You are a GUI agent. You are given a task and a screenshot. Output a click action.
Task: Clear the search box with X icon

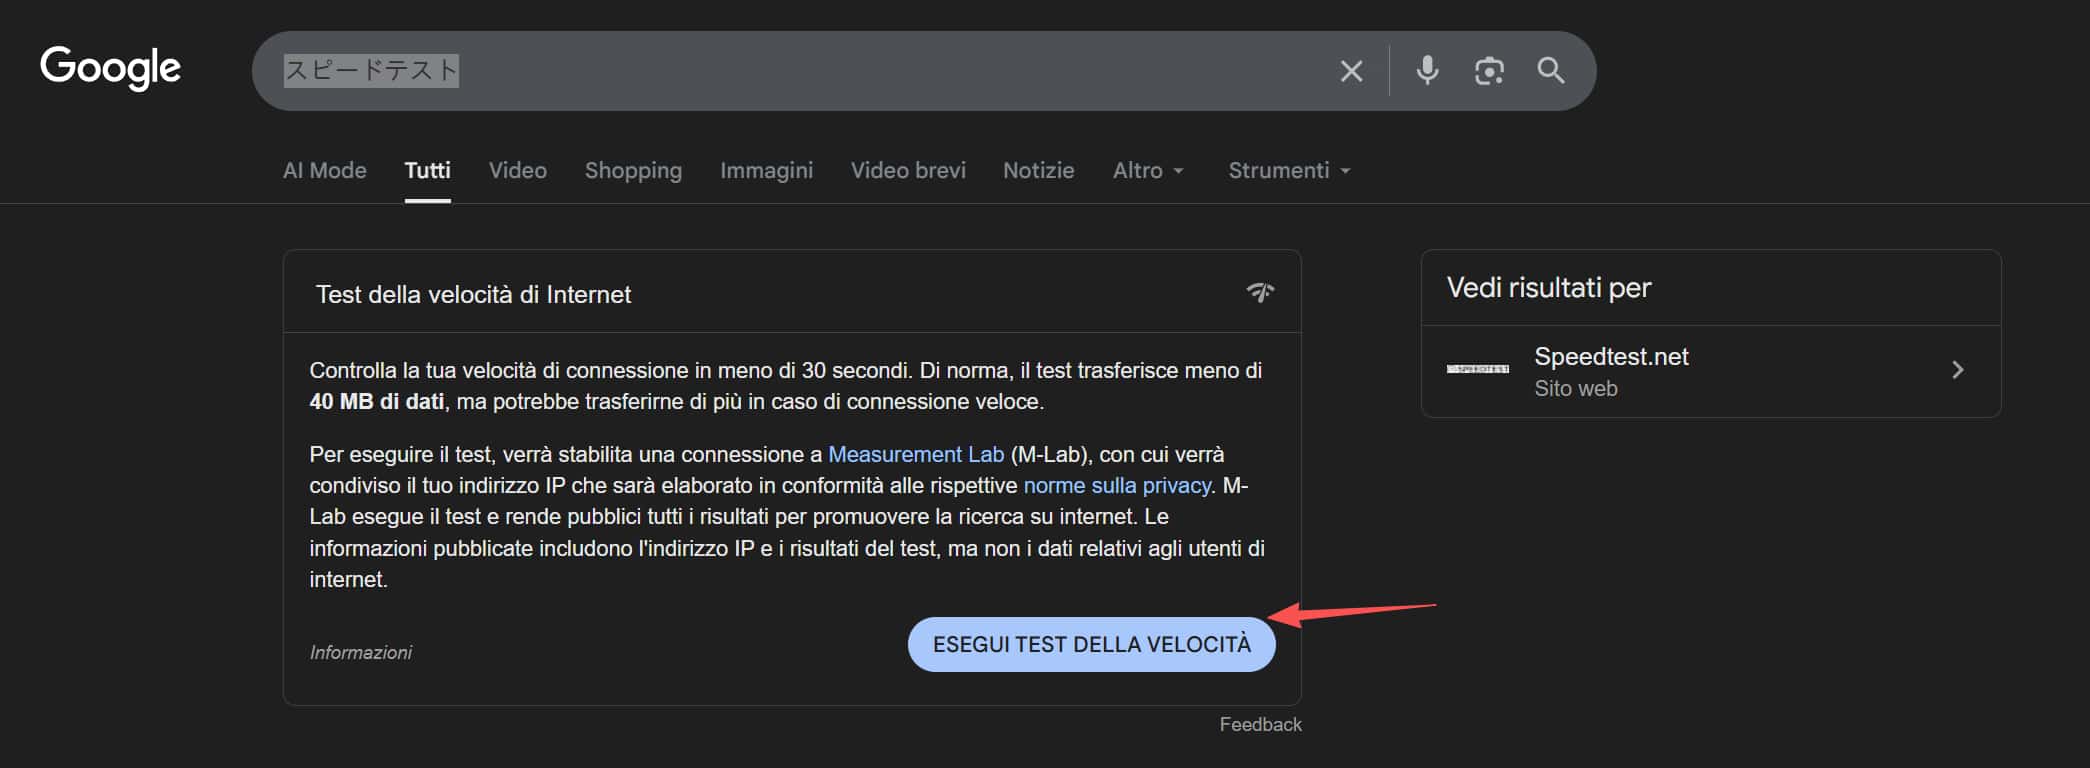coord(1351,71)
